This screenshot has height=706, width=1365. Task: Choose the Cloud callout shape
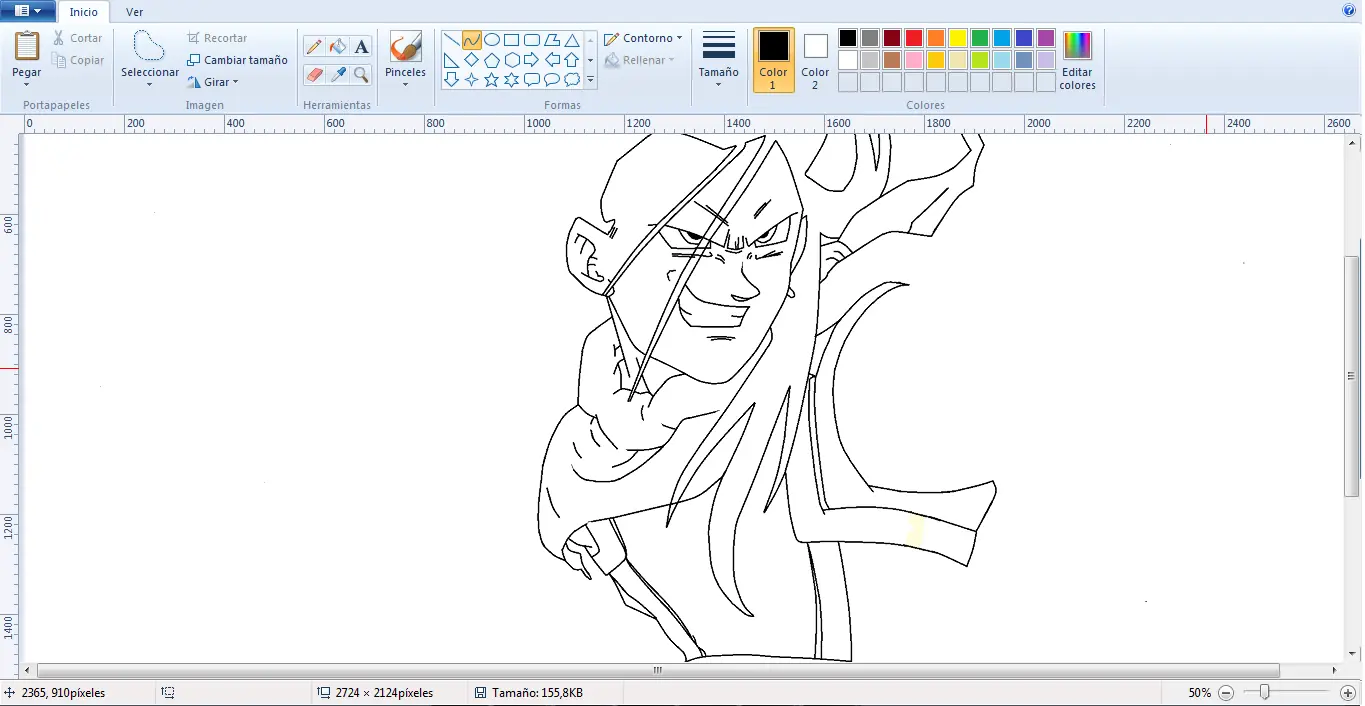pos(572,79)
